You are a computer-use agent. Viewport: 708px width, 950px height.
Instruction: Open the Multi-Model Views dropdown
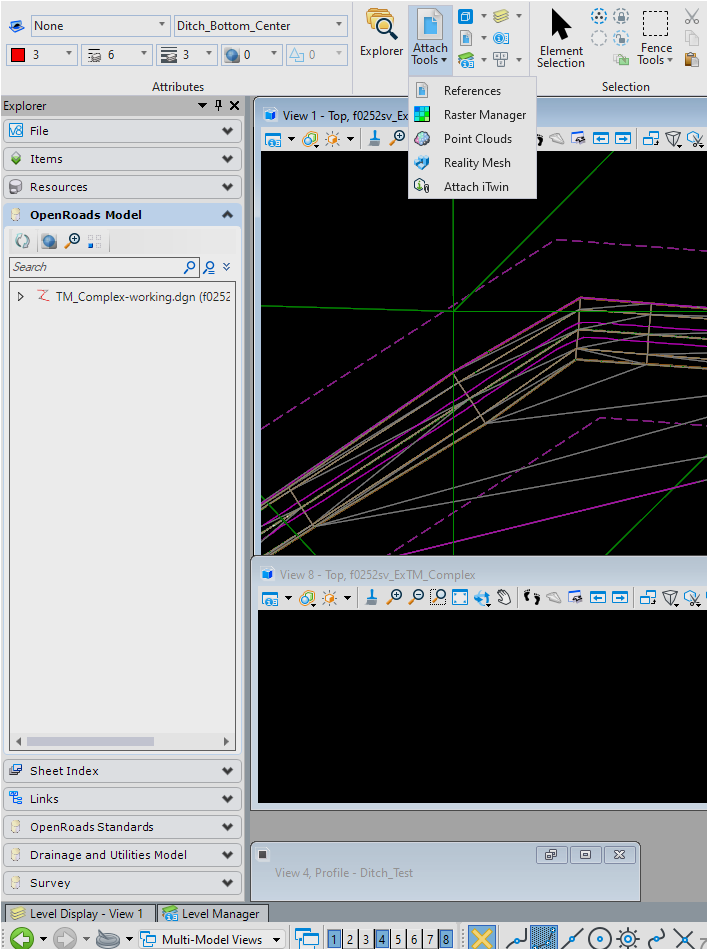pos(212,940)
